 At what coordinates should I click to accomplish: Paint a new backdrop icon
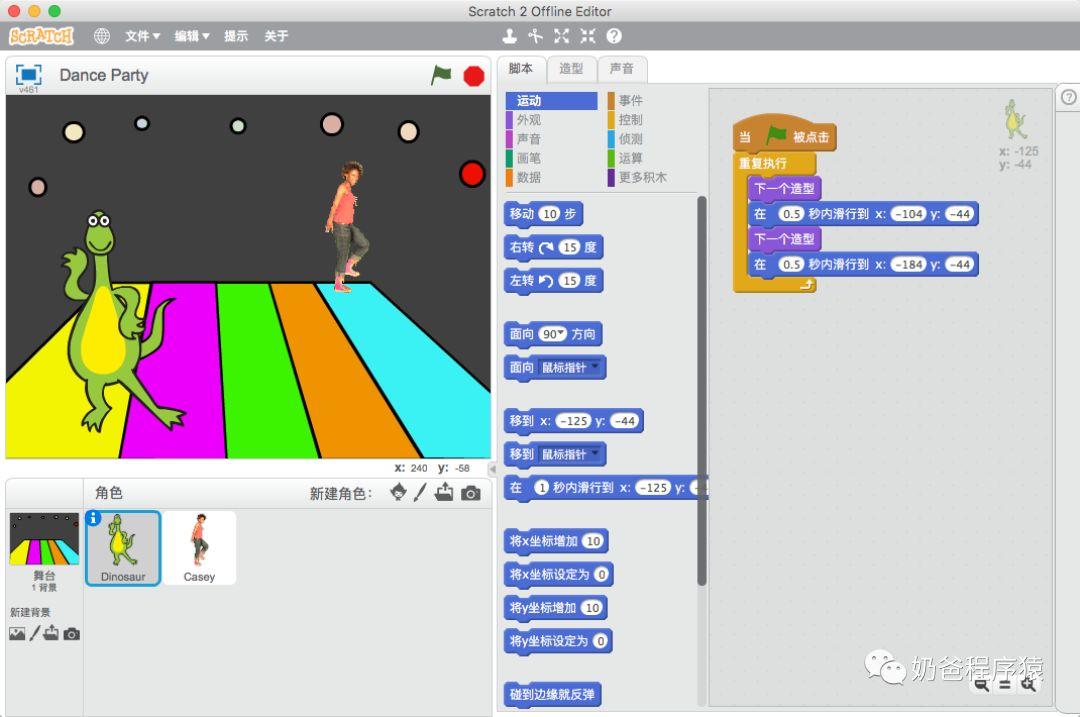click(x=34, y=634)
